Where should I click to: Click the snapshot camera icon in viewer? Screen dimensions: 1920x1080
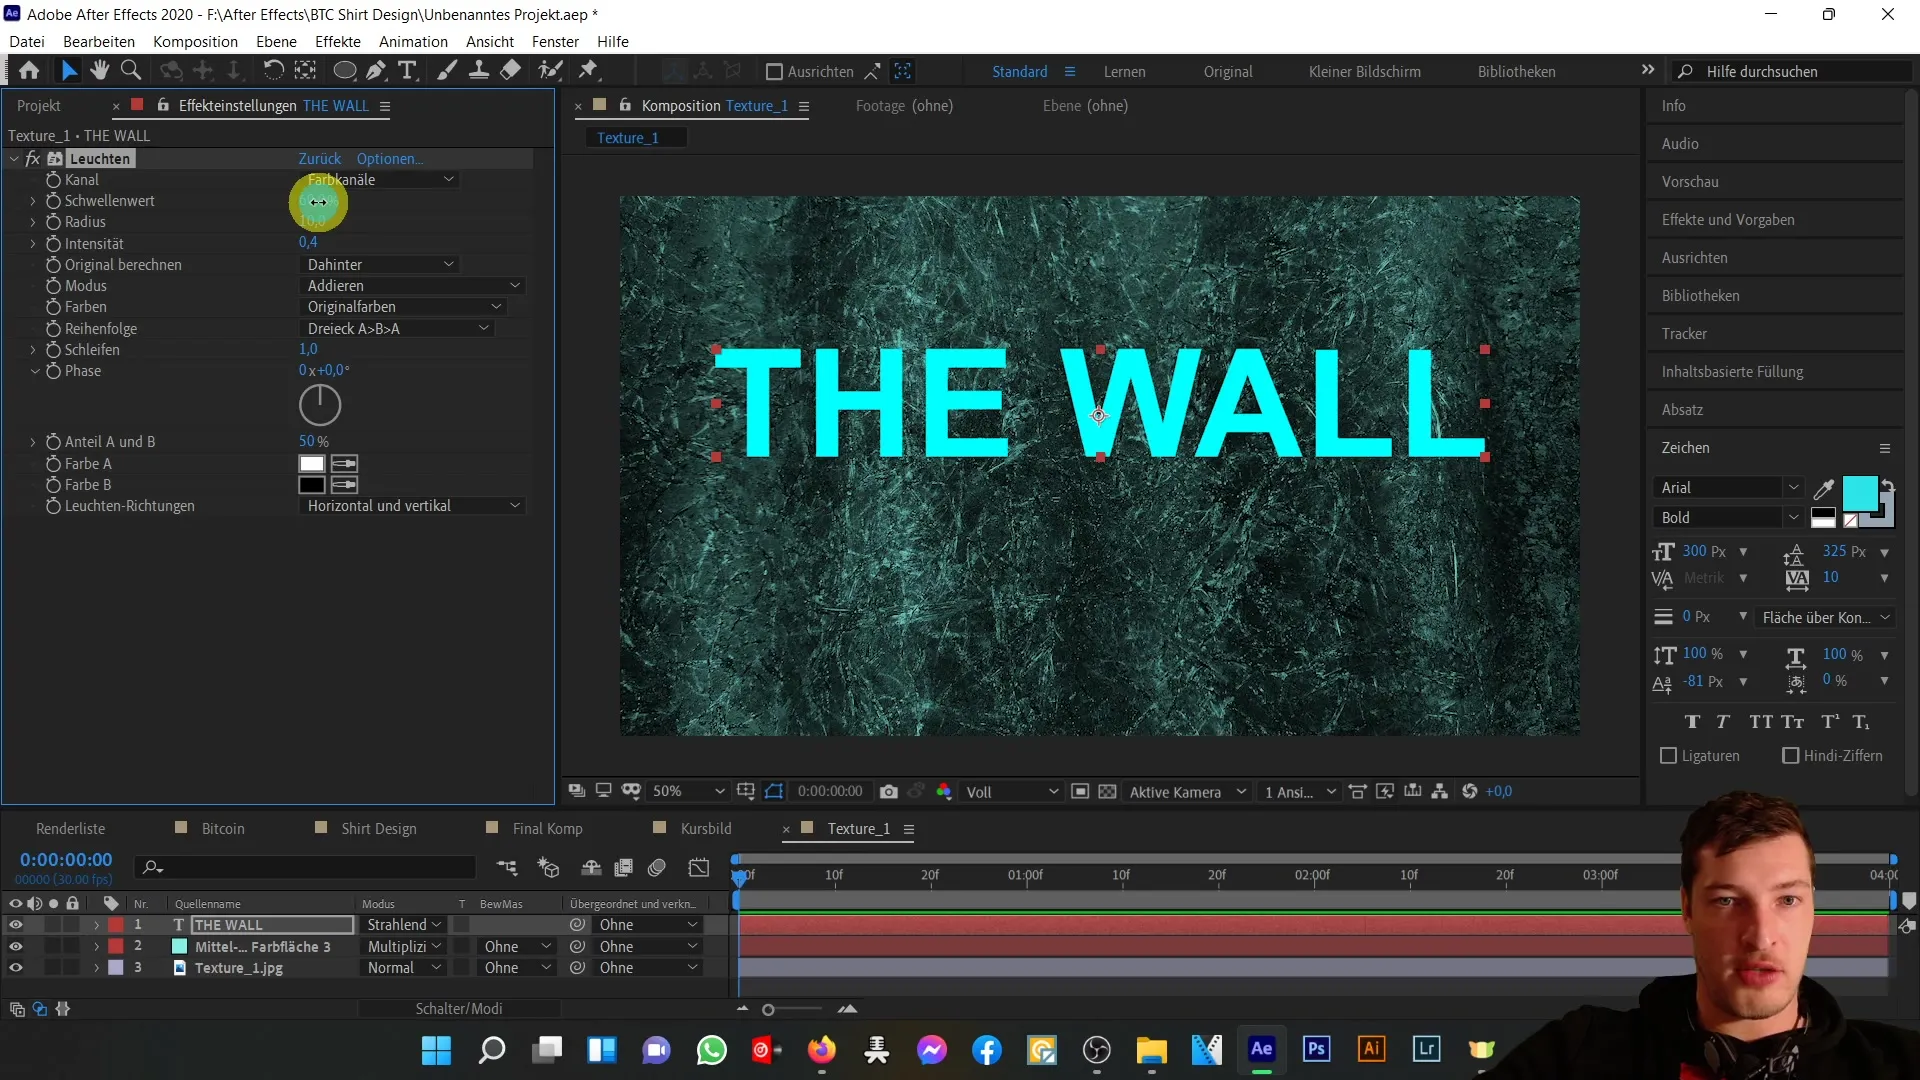[888, 791]
